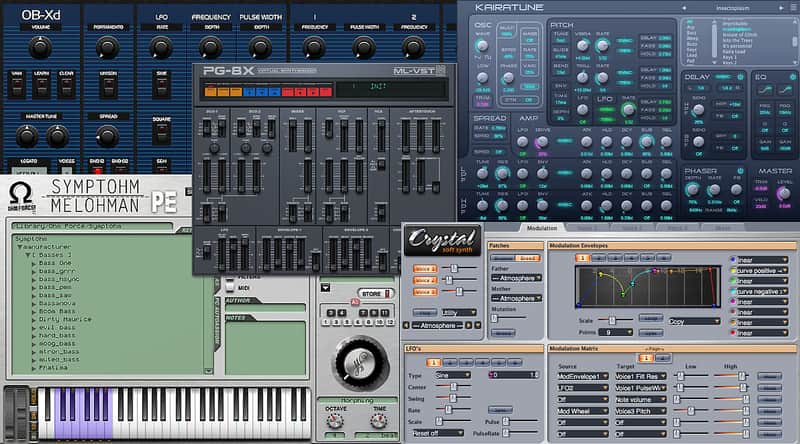Toggle the MIDI switch in Symptohm

coord(230,288)
